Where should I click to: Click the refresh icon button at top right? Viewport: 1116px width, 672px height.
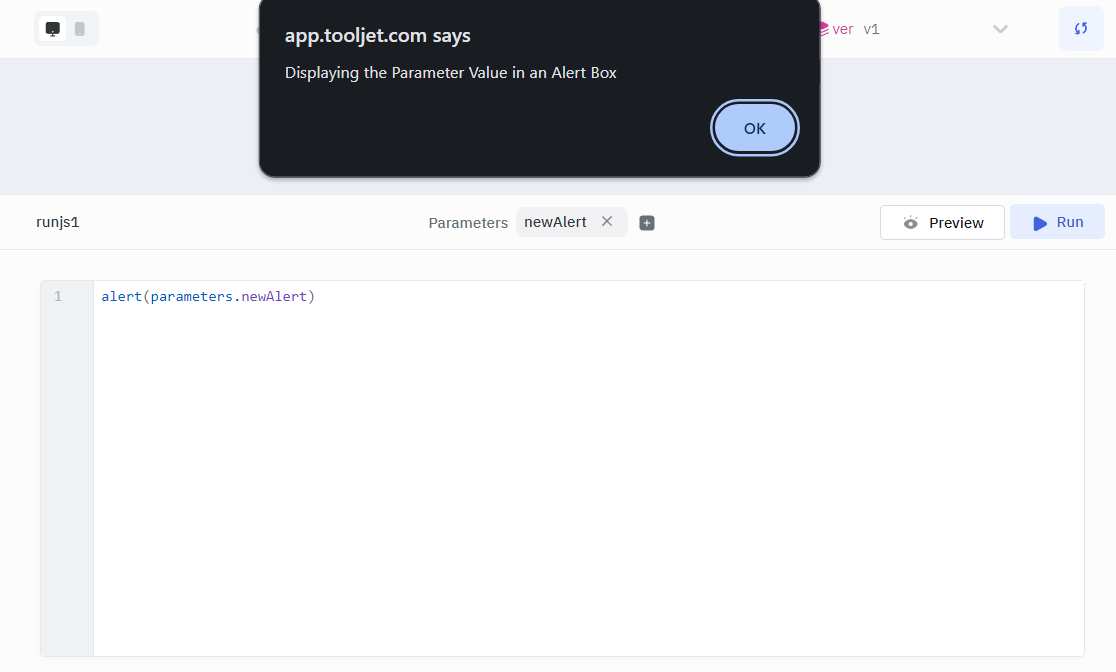[x=1081, y=29]
